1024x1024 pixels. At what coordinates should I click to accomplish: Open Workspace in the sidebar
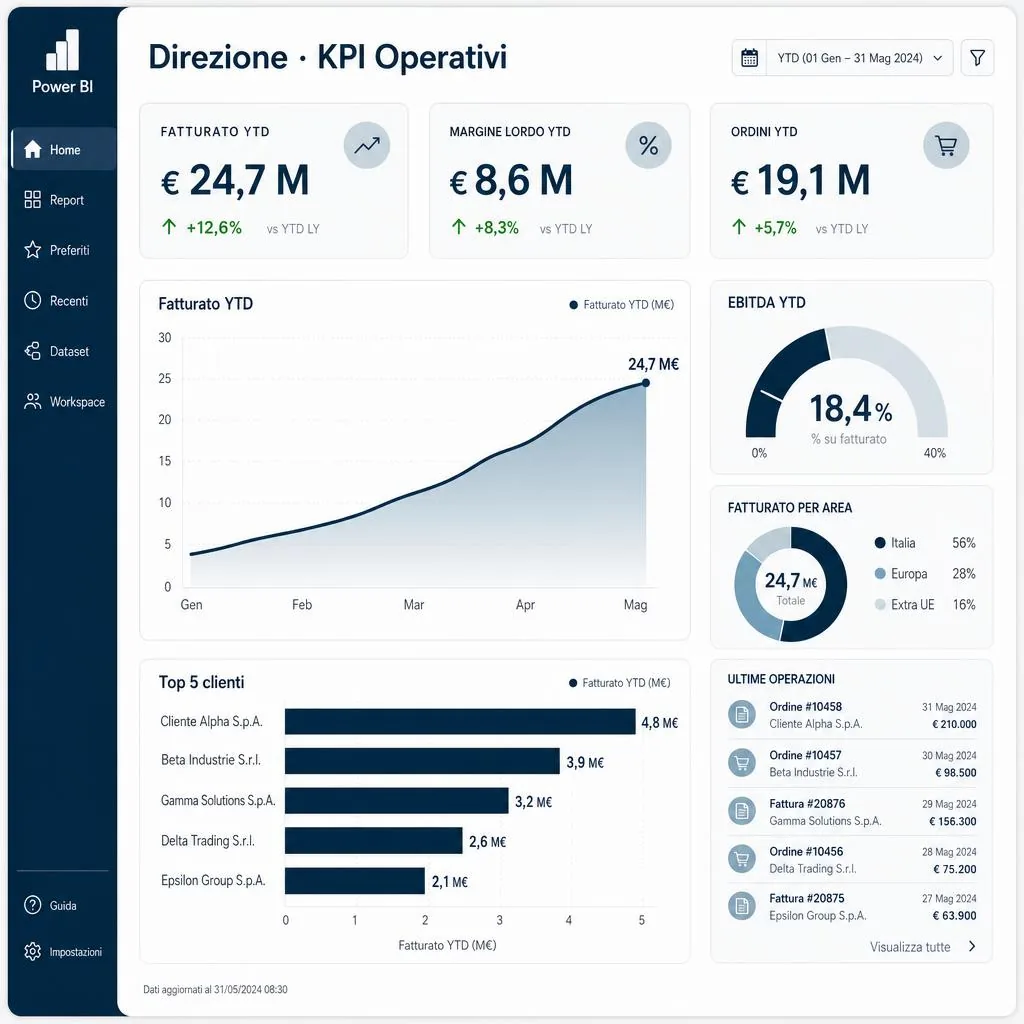tap(64, 402)
